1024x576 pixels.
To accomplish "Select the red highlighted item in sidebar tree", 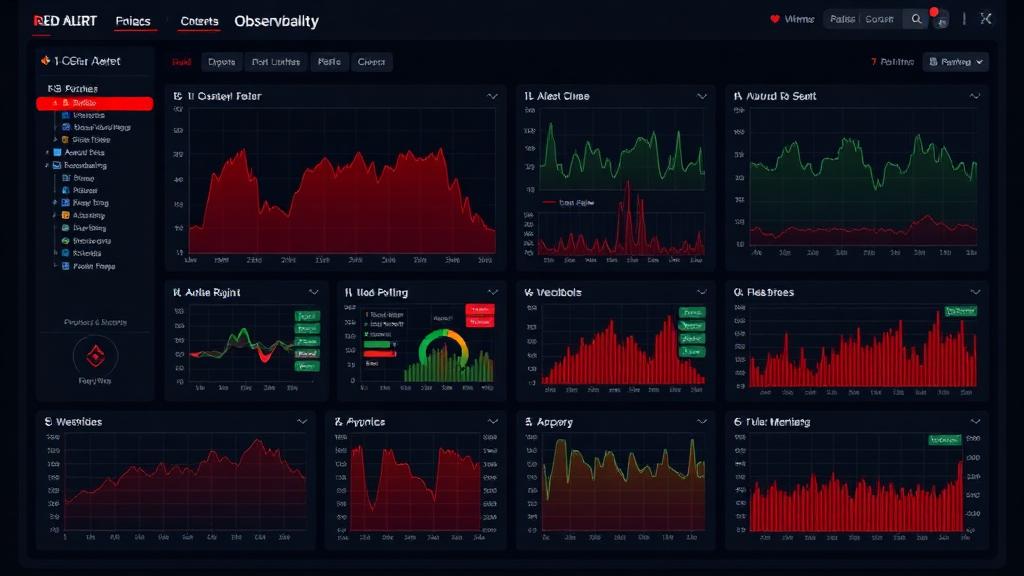I will (95, 103).
